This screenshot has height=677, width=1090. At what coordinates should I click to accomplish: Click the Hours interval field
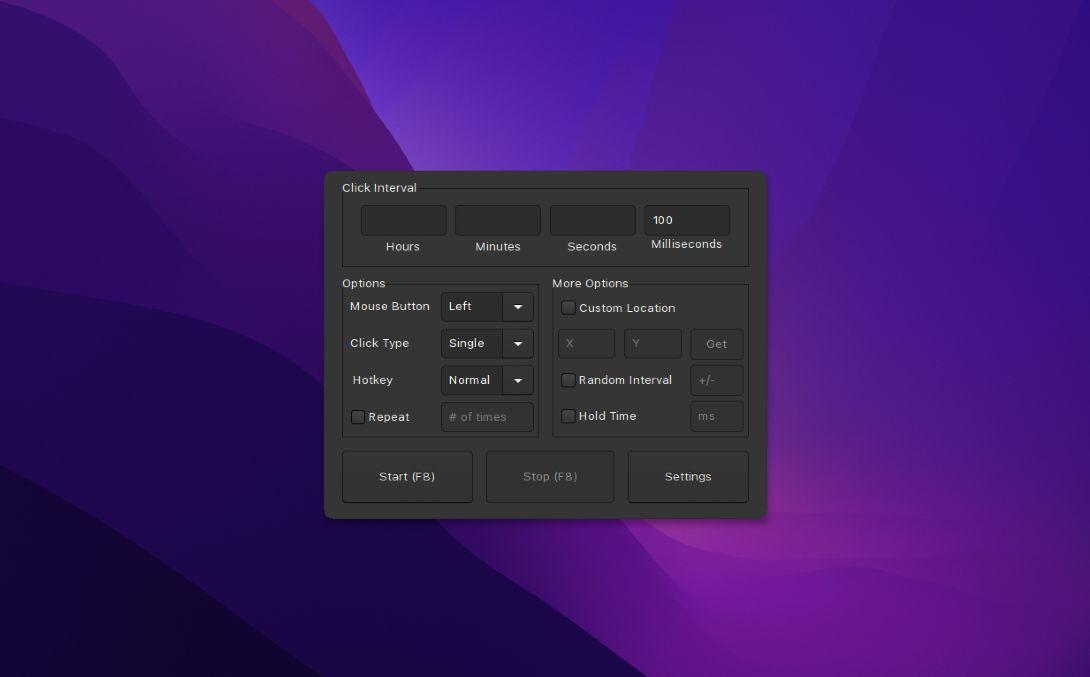tap(403, 219)
